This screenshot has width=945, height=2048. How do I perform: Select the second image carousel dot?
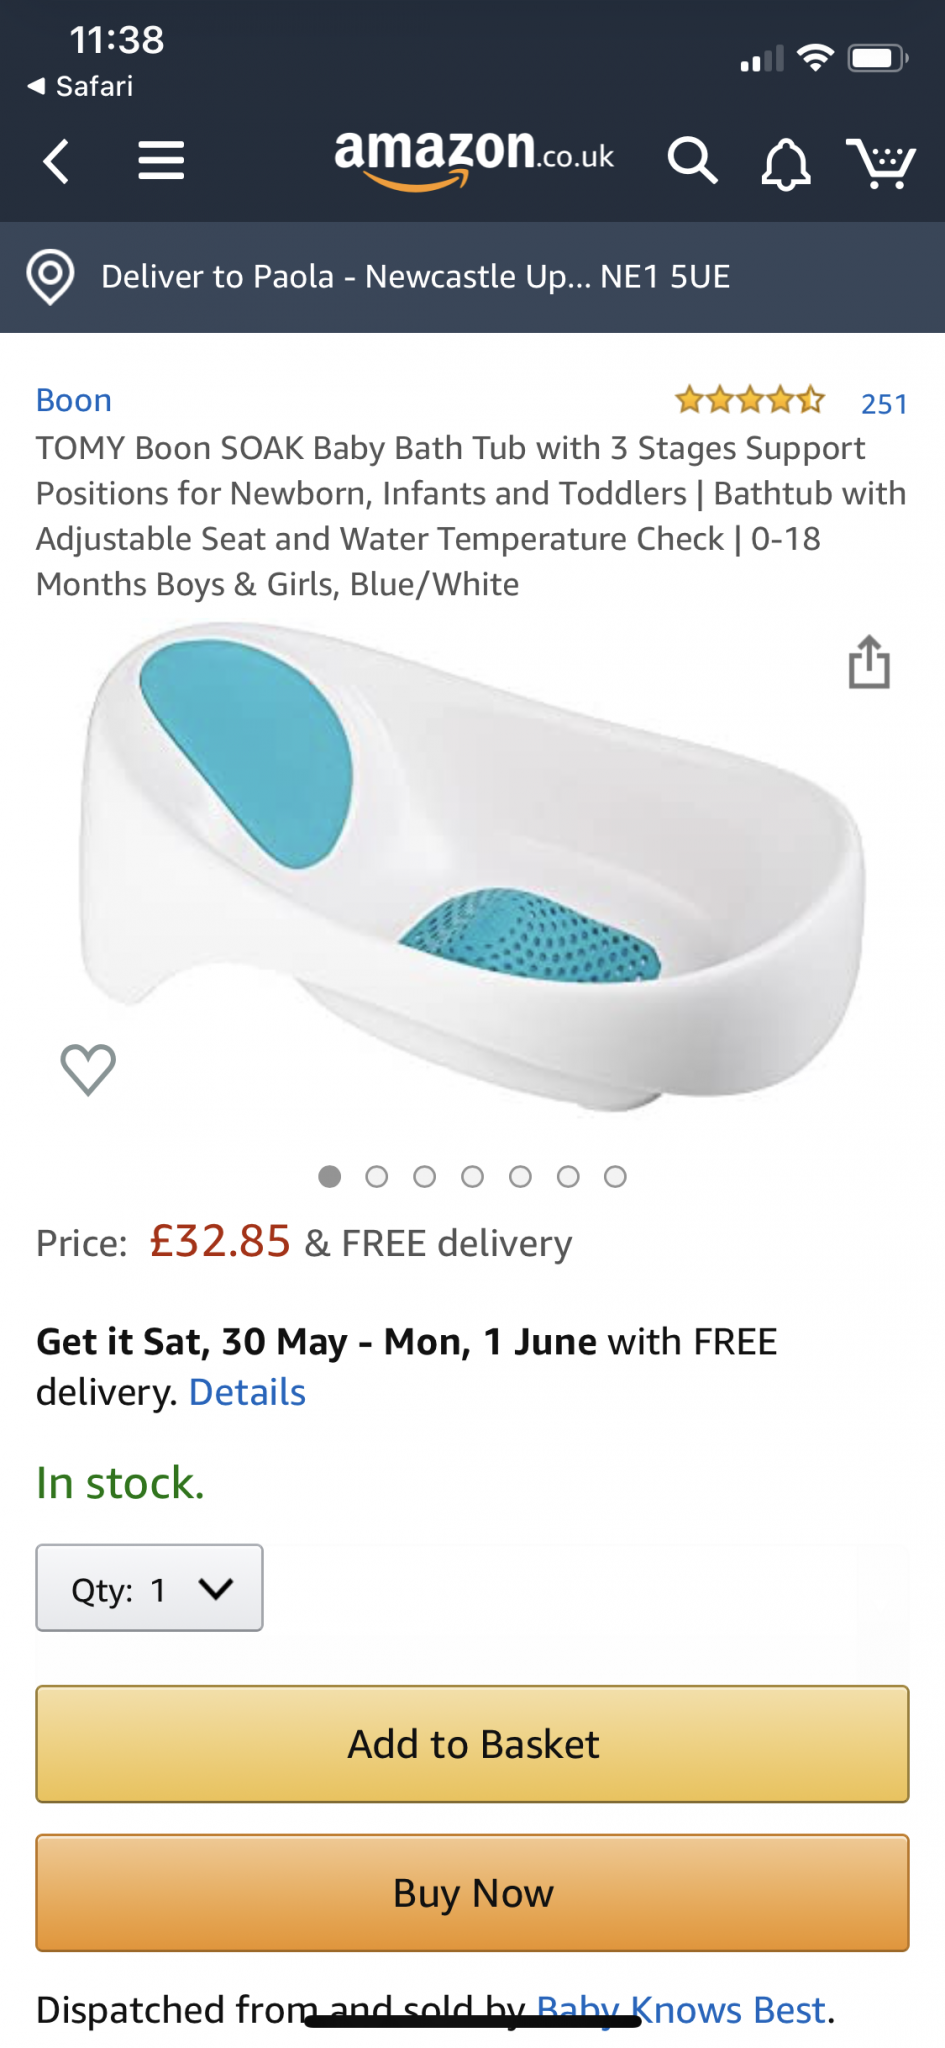pyautogui.click(x=377, y=1177)
